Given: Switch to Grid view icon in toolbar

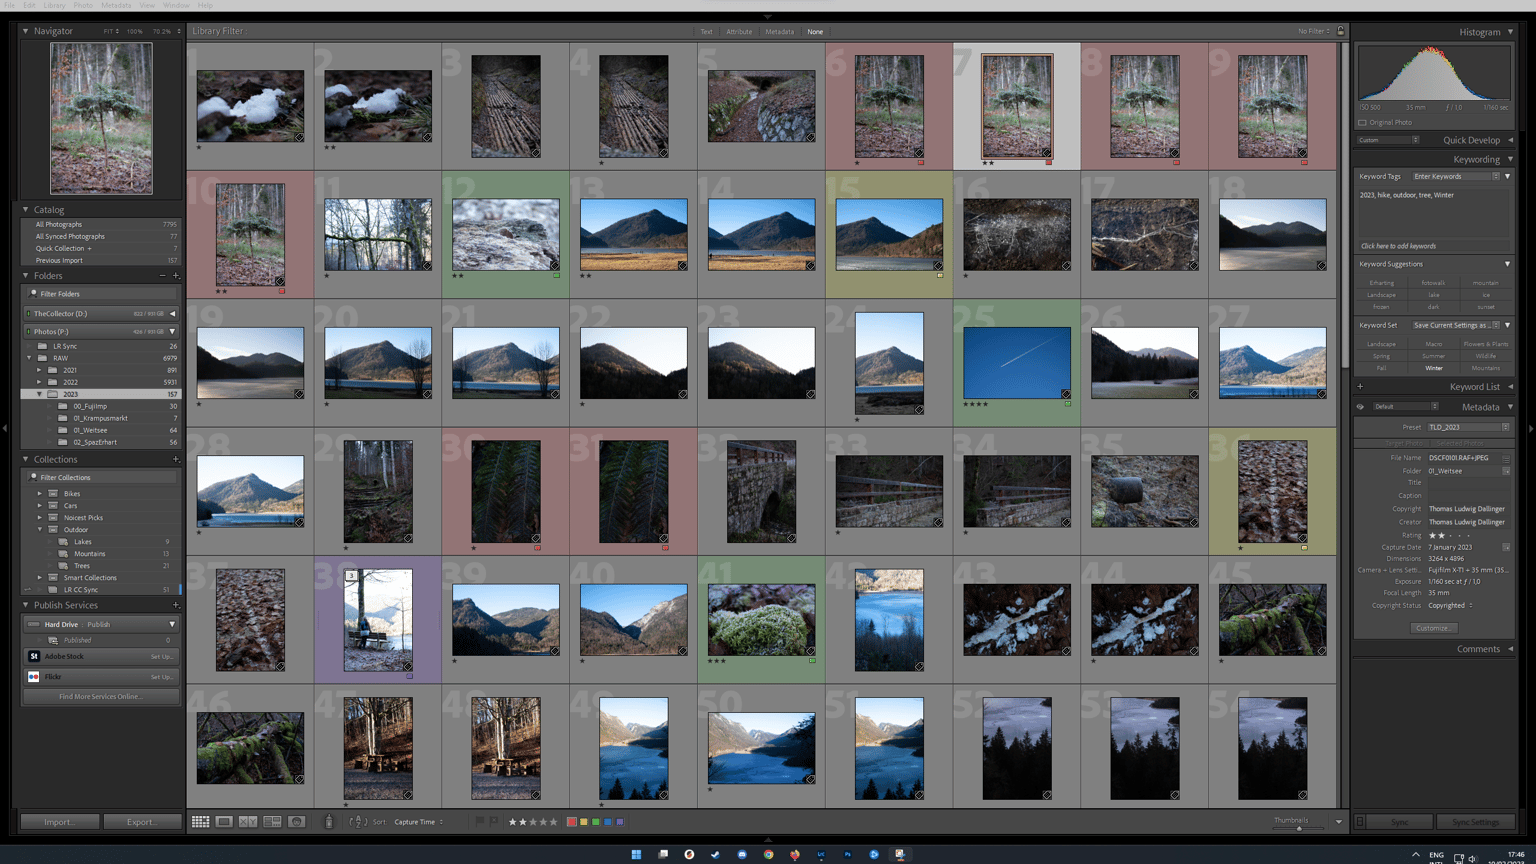Looking at the screenshot, I should (201, 822).
